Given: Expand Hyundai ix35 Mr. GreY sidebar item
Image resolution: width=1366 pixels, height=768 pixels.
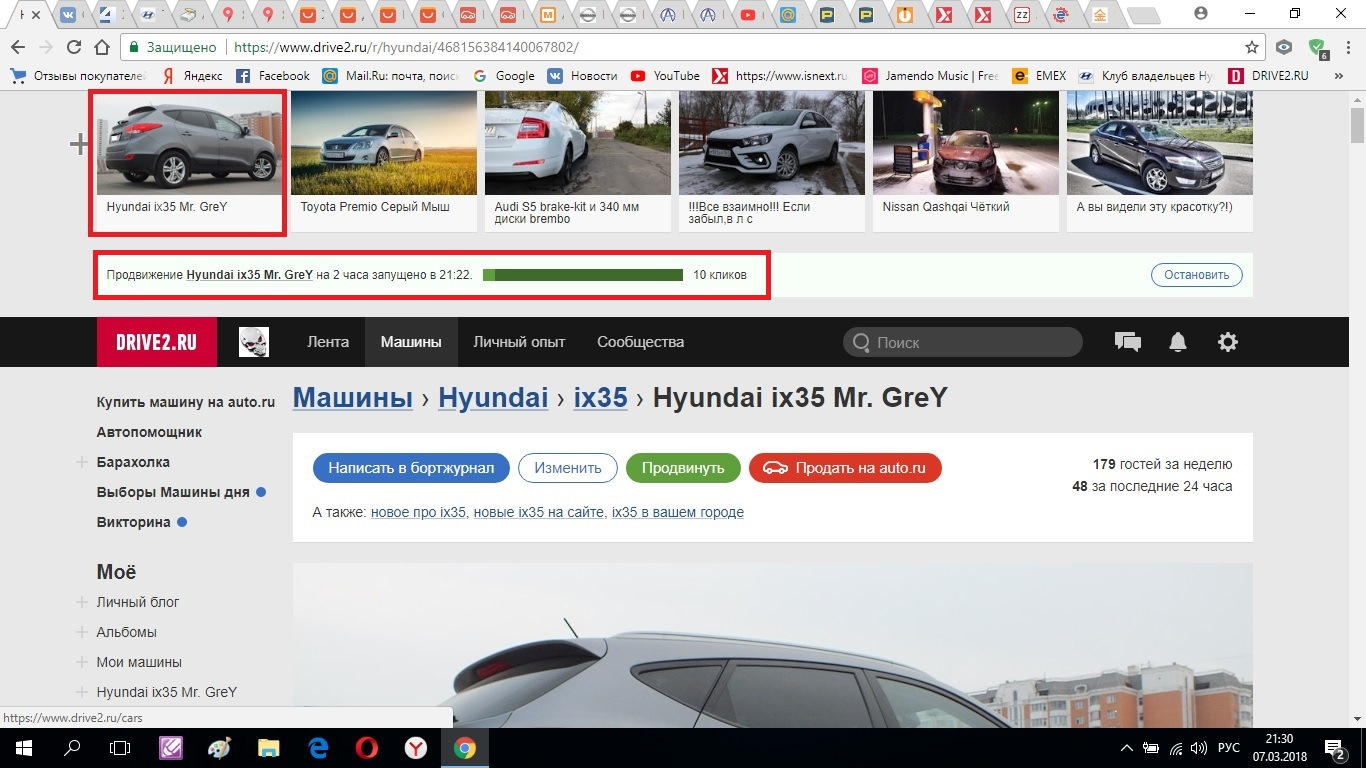Looking at the screenshot, I should 82,692.
